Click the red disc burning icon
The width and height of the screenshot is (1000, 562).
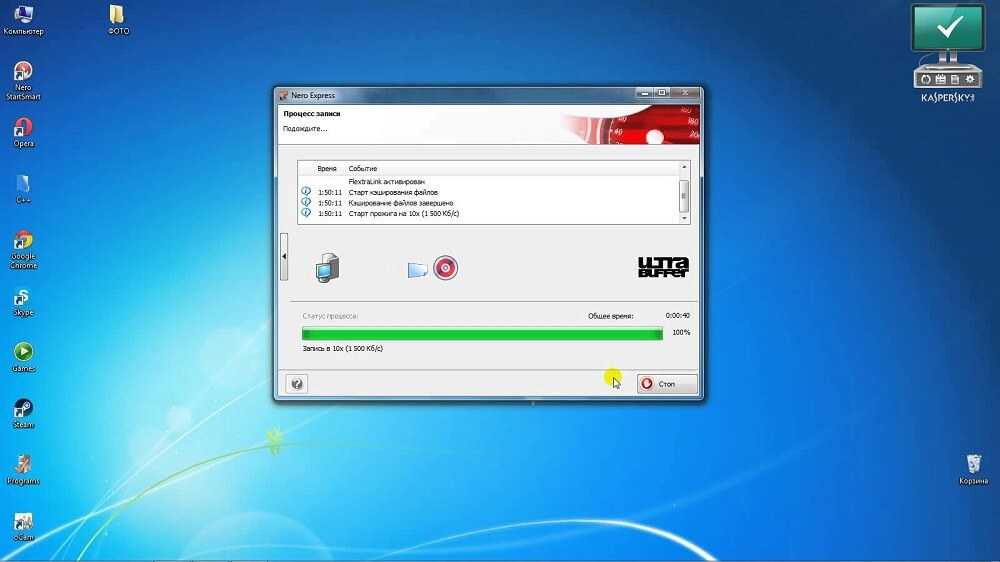click(x=445, y=268)
